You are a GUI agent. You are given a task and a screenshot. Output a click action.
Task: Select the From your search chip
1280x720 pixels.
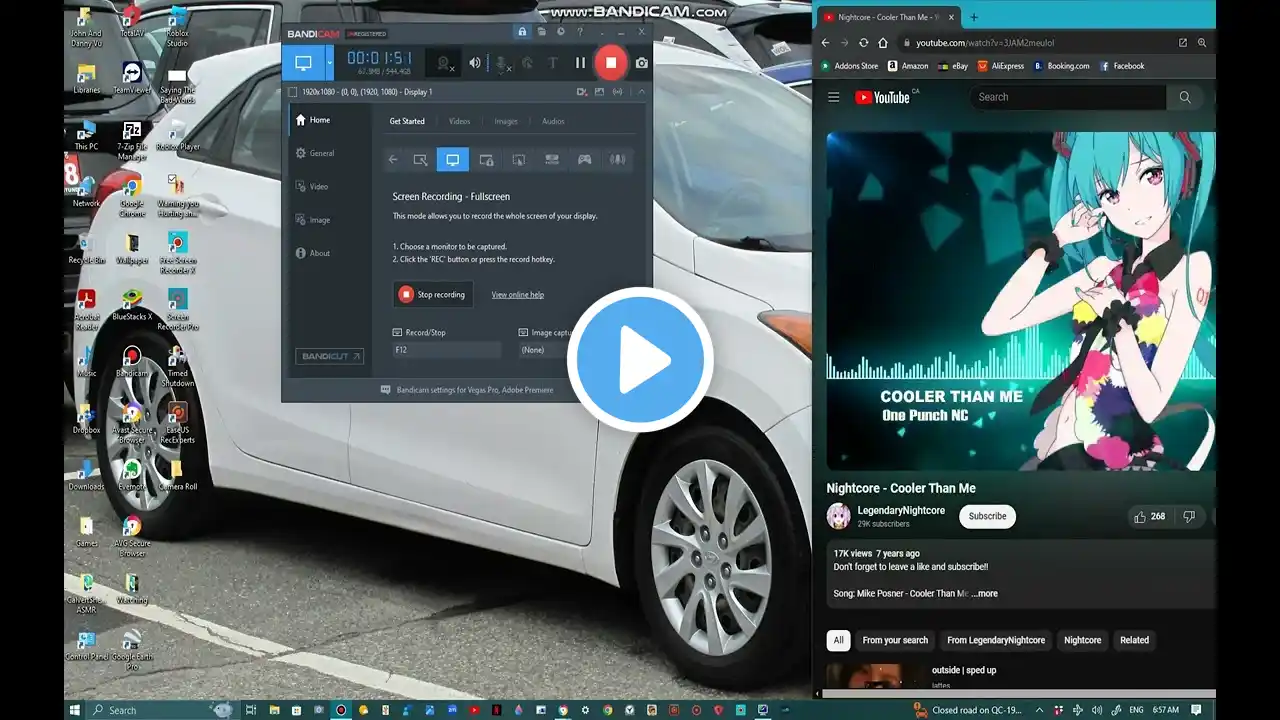[895, 640]
